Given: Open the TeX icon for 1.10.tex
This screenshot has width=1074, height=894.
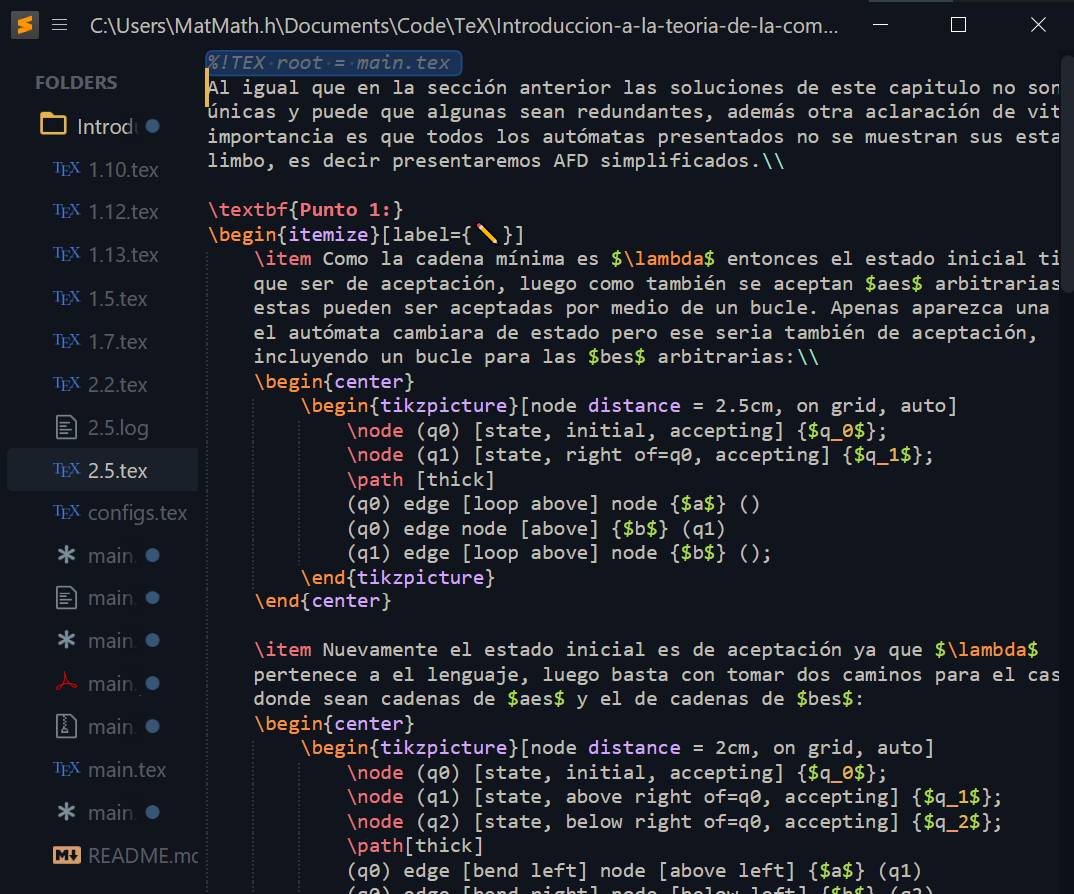Looking at the screenshot, I should point(66,169).
